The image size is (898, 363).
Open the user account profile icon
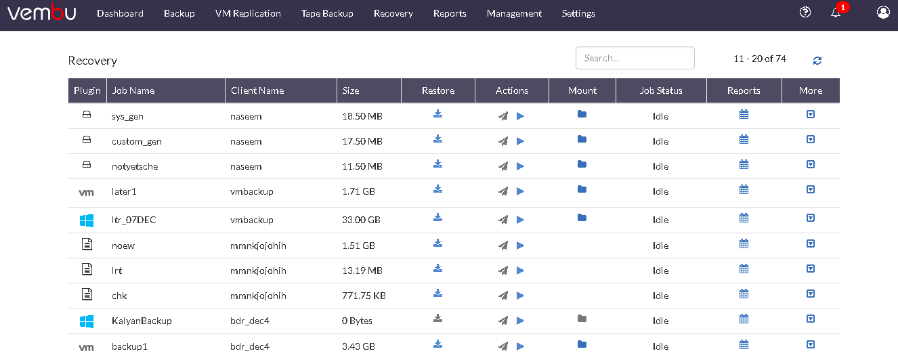click(883, 13)
